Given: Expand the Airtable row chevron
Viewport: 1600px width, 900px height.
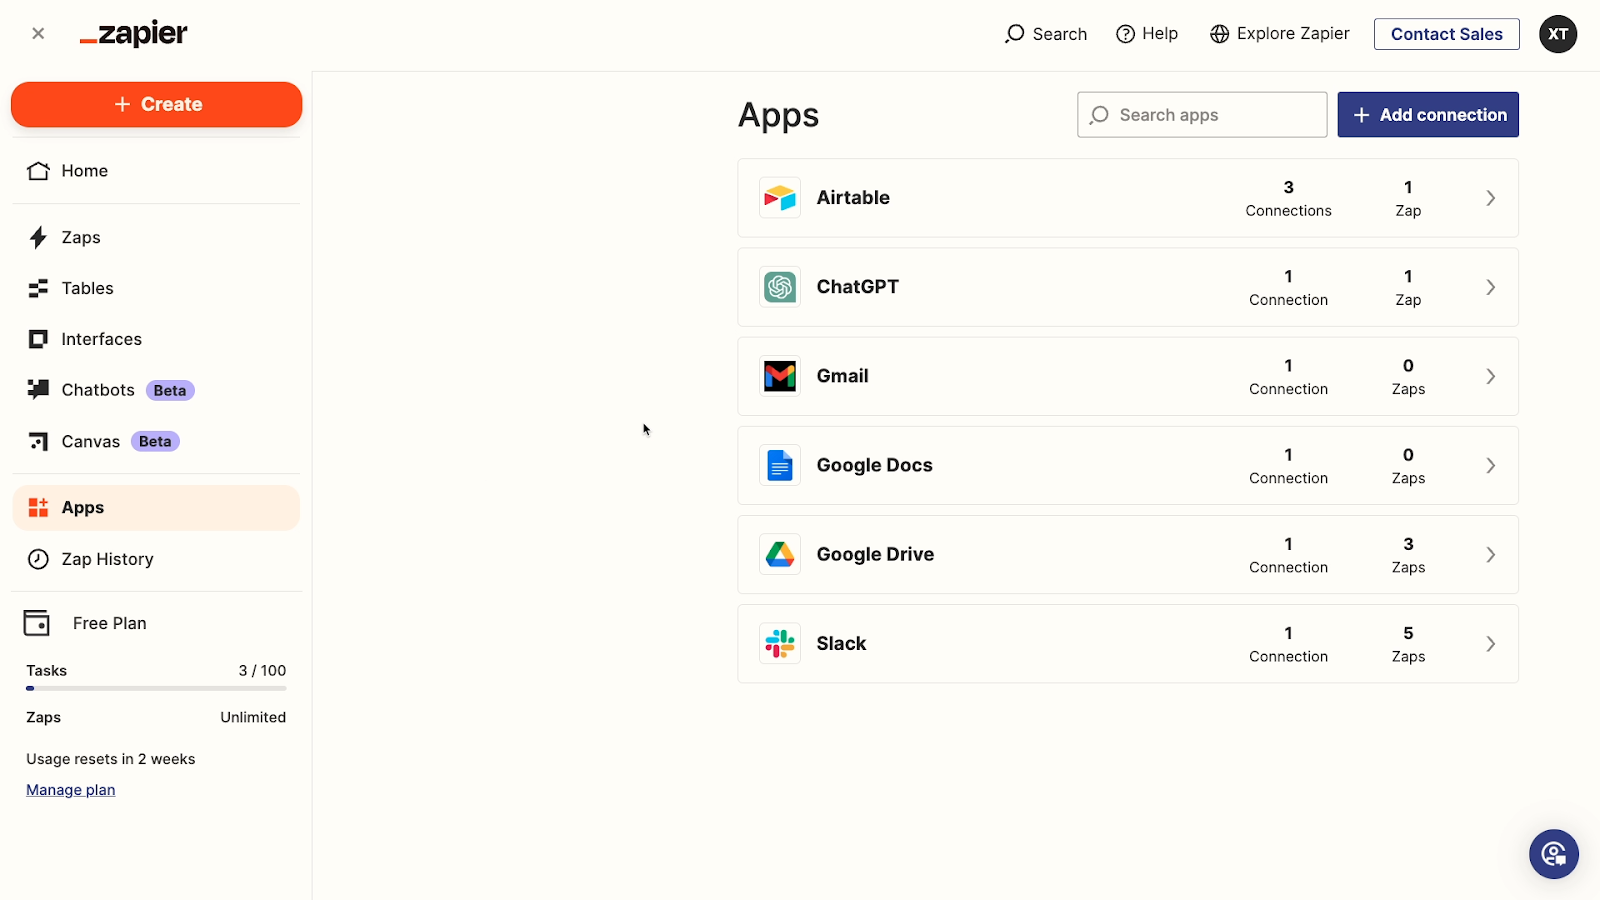Looking at the screenshot, I should coord(1491,198).
